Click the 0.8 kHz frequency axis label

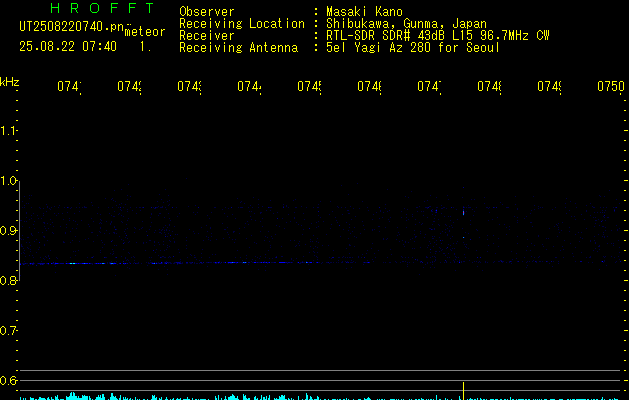[x=8, y=280]
